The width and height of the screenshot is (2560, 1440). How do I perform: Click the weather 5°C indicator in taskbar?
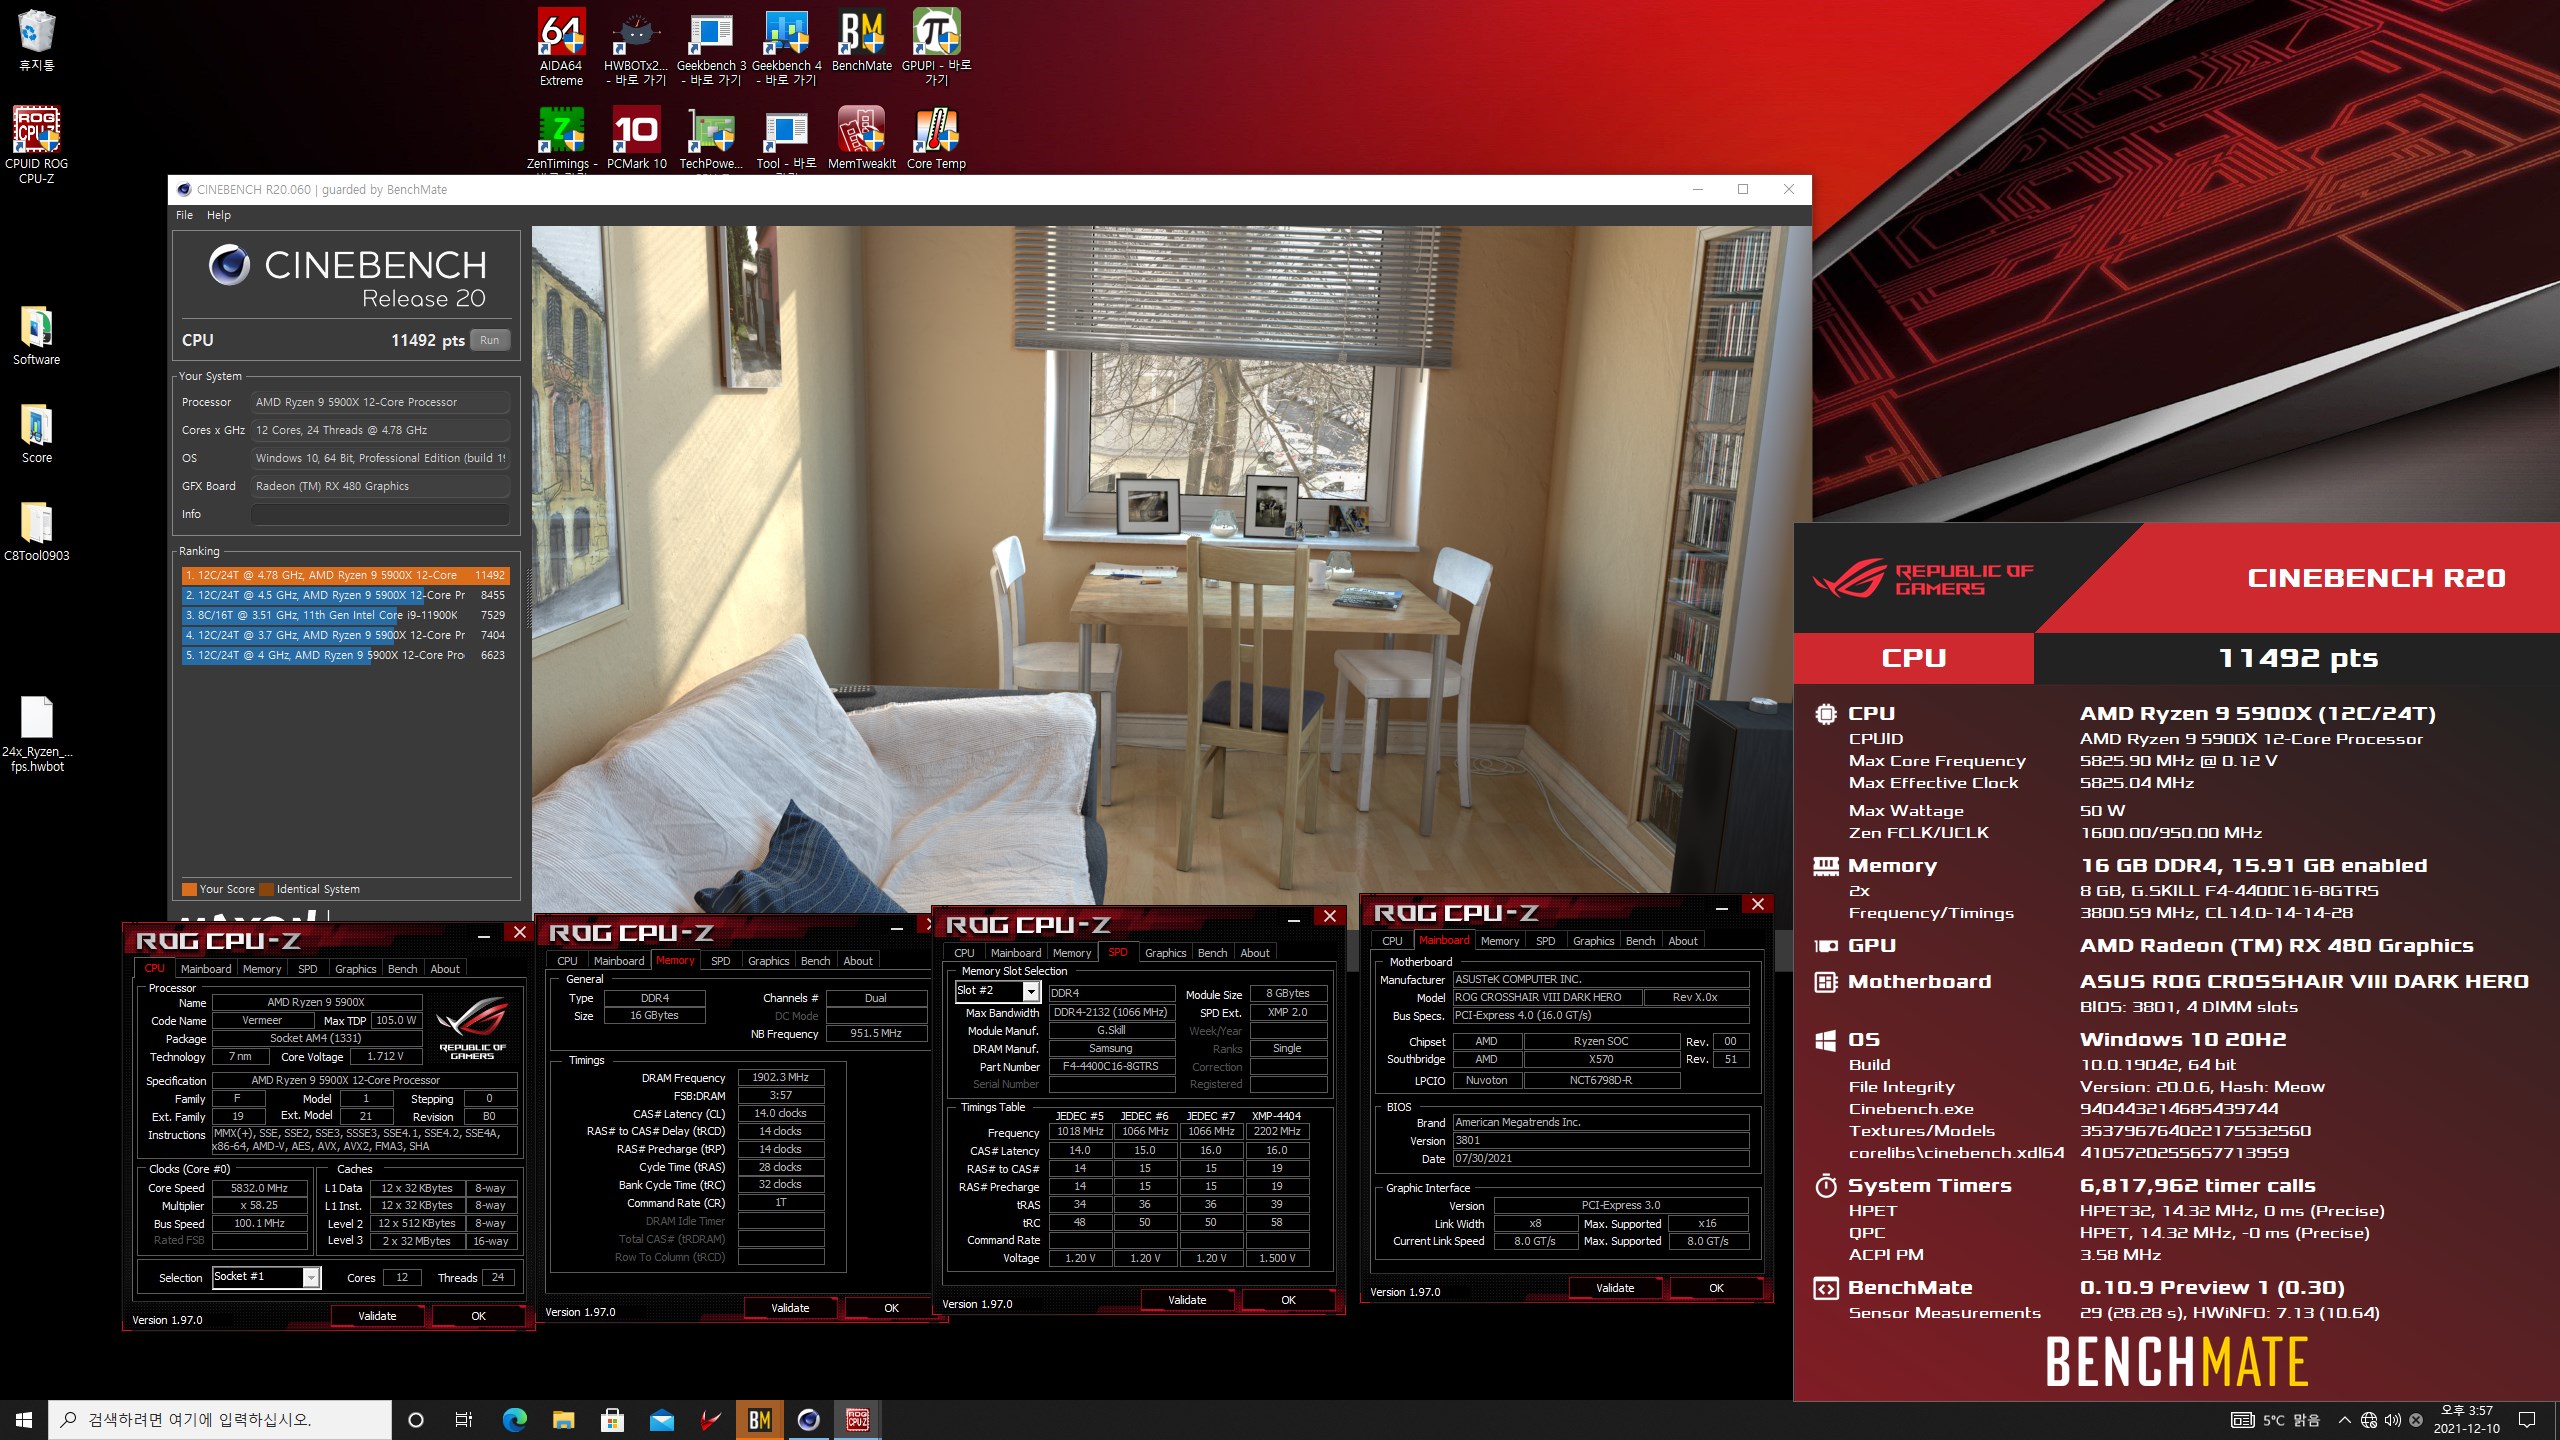point(2277,1419)
